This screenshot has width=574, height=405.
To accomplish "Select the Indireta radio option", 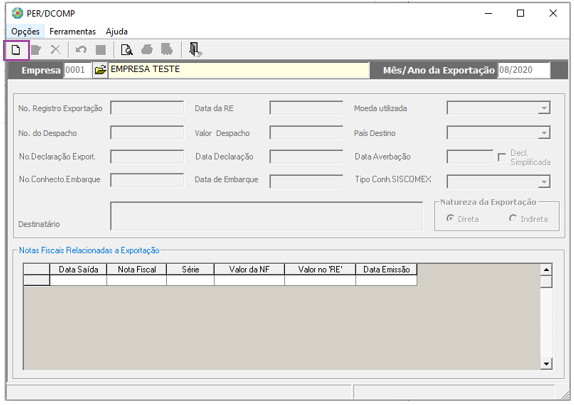I will pyautogui.click(x=512, y=218).
